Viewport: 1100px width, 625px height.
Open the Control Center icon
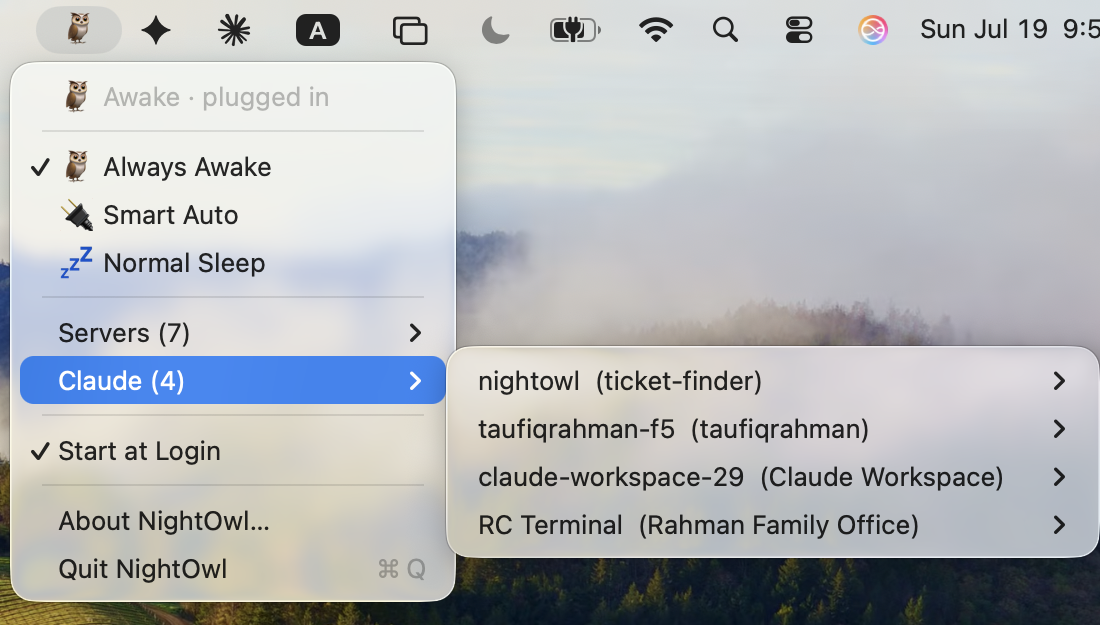798,30
